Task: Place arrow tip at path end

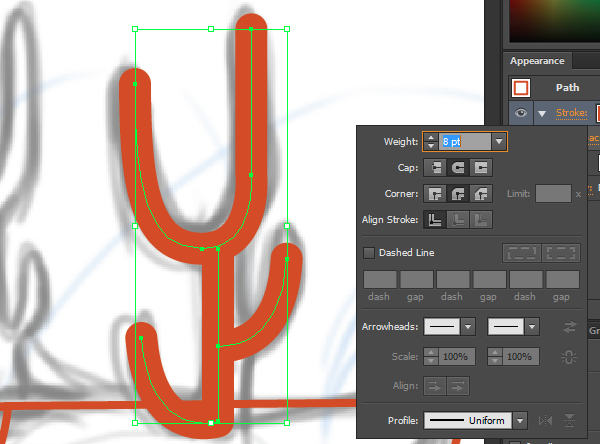Action: pos(458,387)
